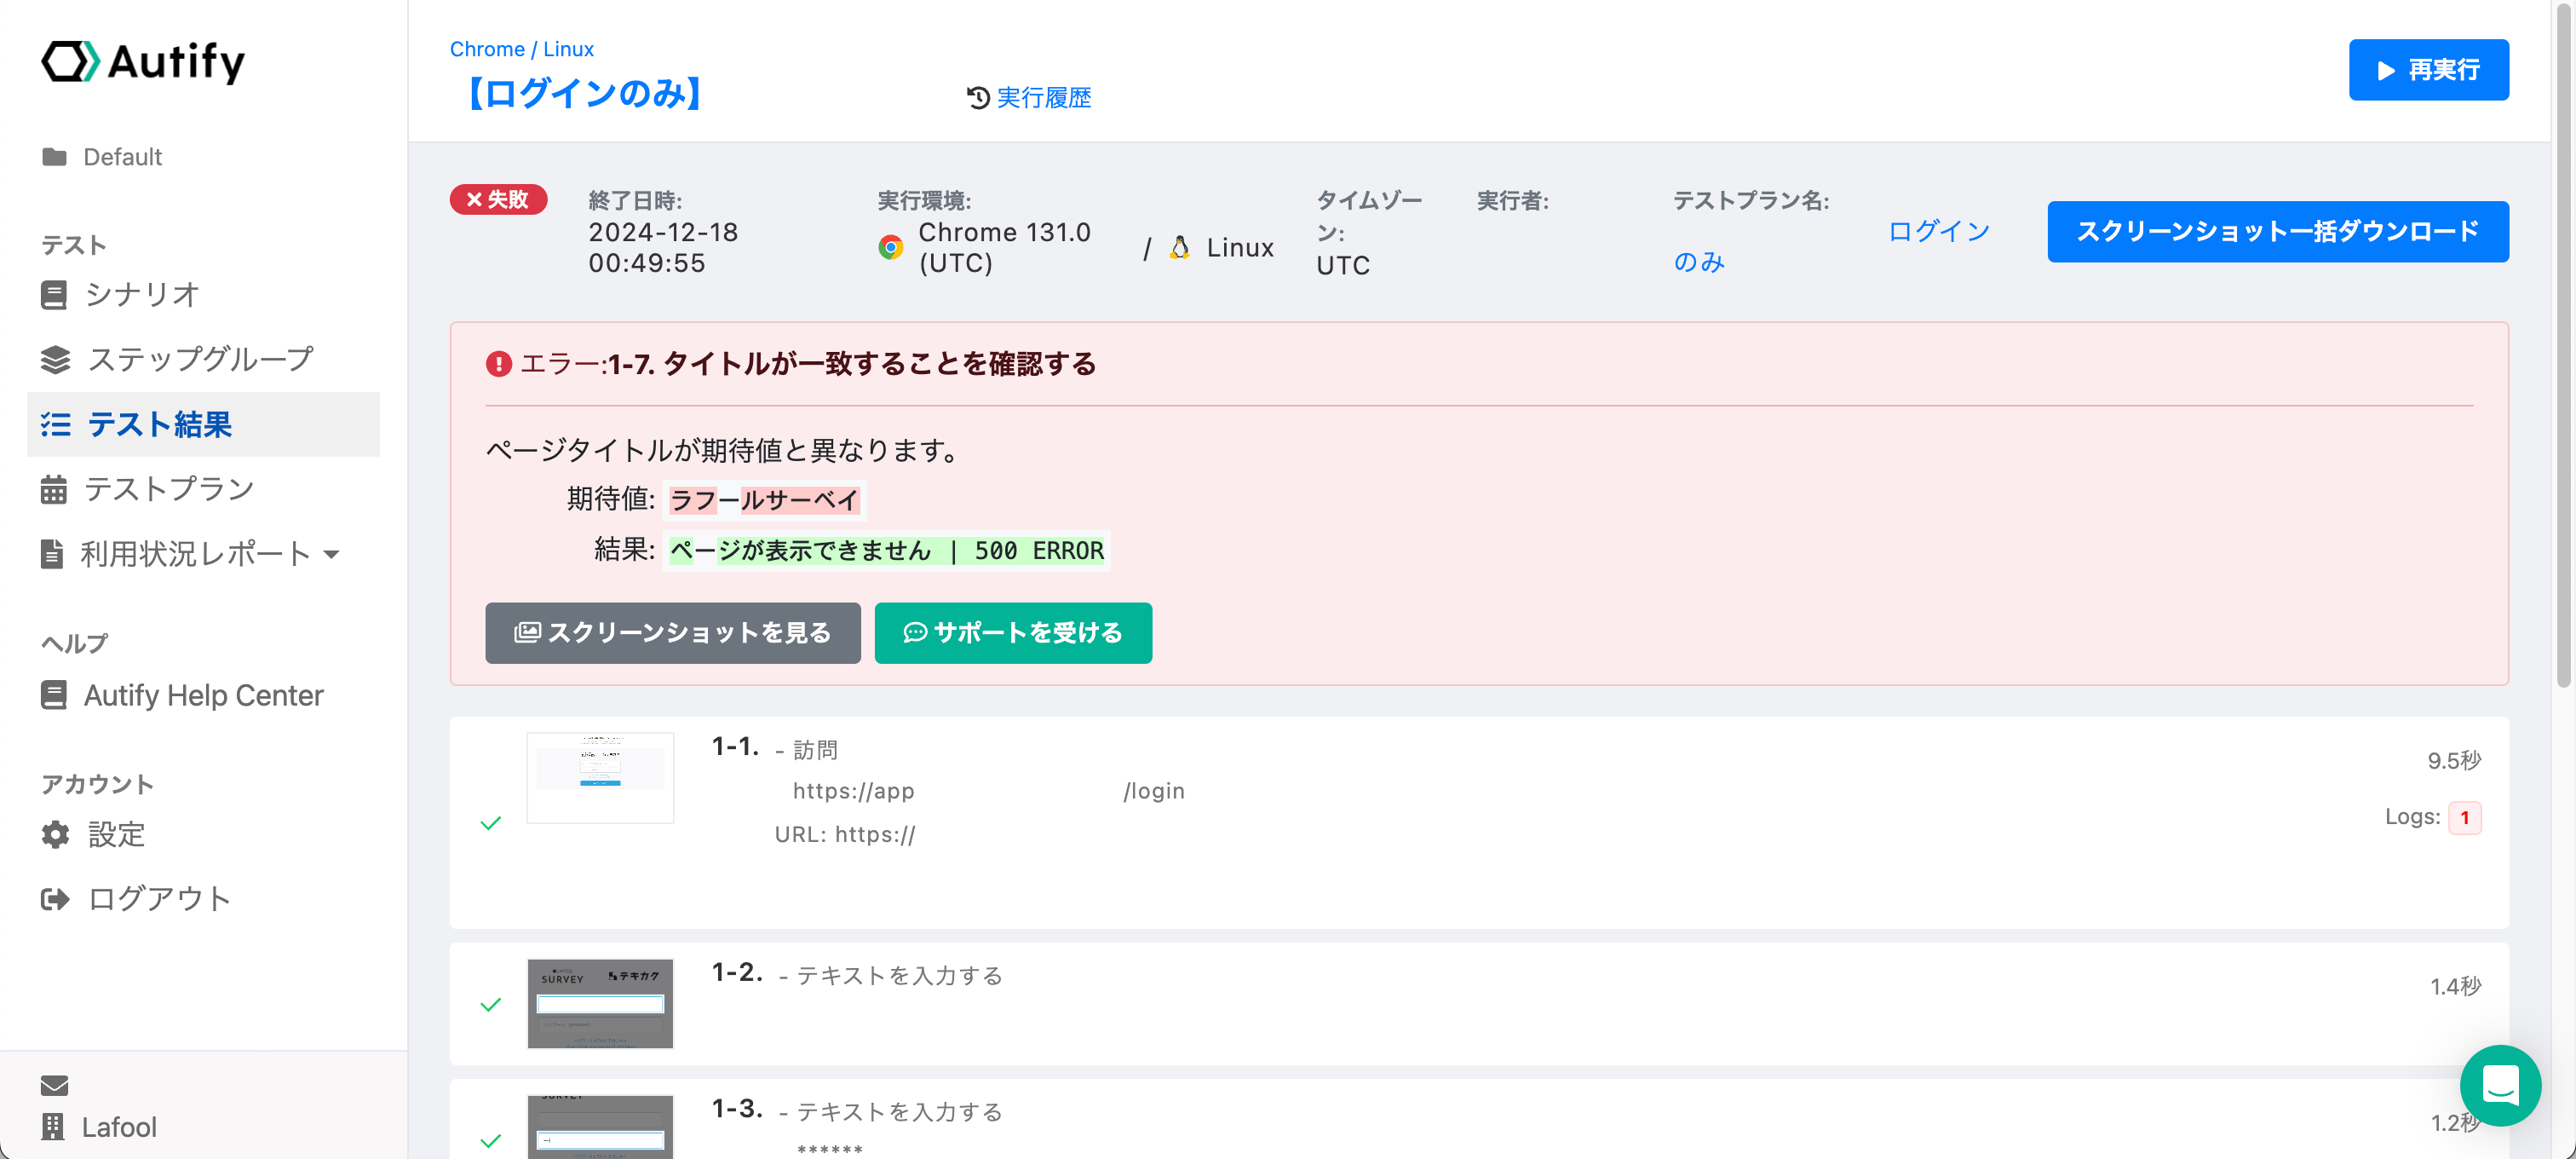
Task: Open ステップグループ layers icon
Action: coord(55,359)
